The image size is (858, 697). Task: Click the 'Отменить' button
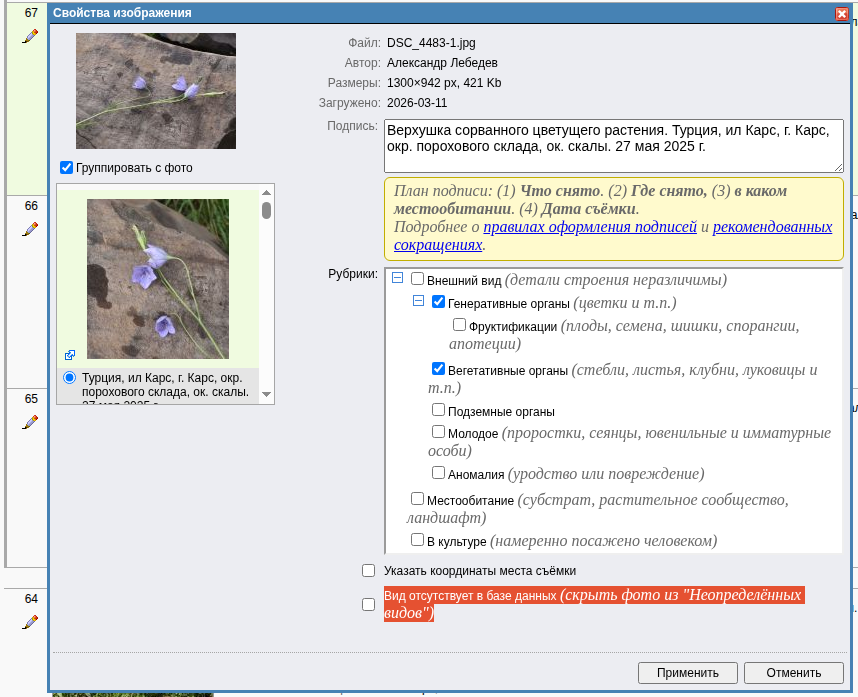coord(794,673)
